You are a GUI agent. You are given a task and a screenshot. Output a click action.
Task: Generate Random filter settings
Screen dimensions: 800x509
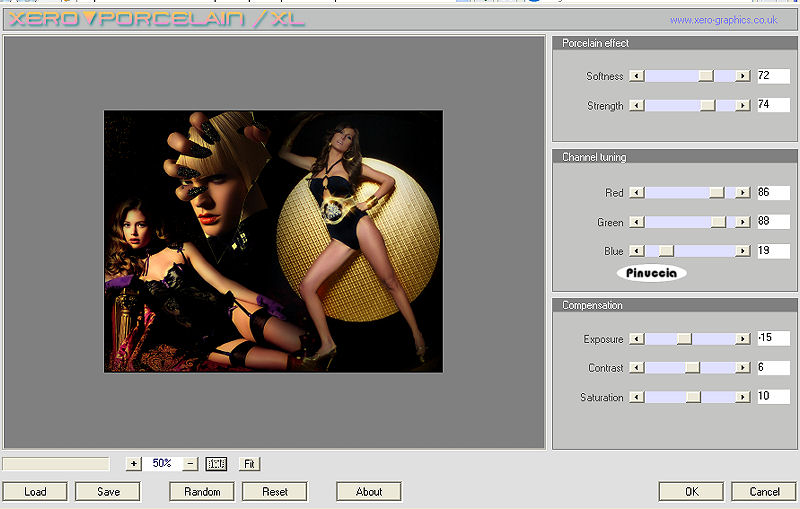[x=202, y=492]
